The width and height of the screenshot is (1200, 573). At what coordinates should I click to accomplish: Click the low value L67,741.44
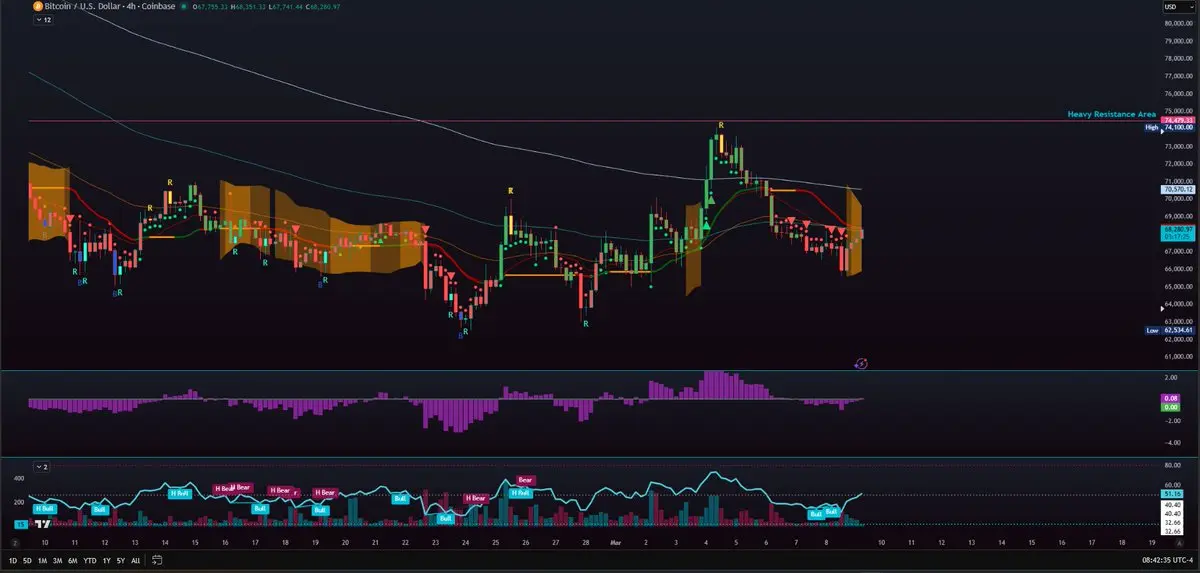click(285, 6)
